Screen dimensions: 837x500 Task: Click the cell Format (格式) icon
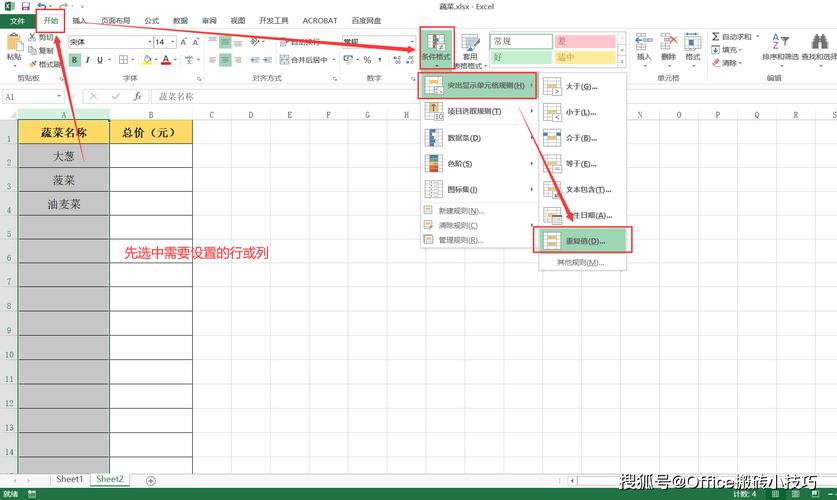692,43
